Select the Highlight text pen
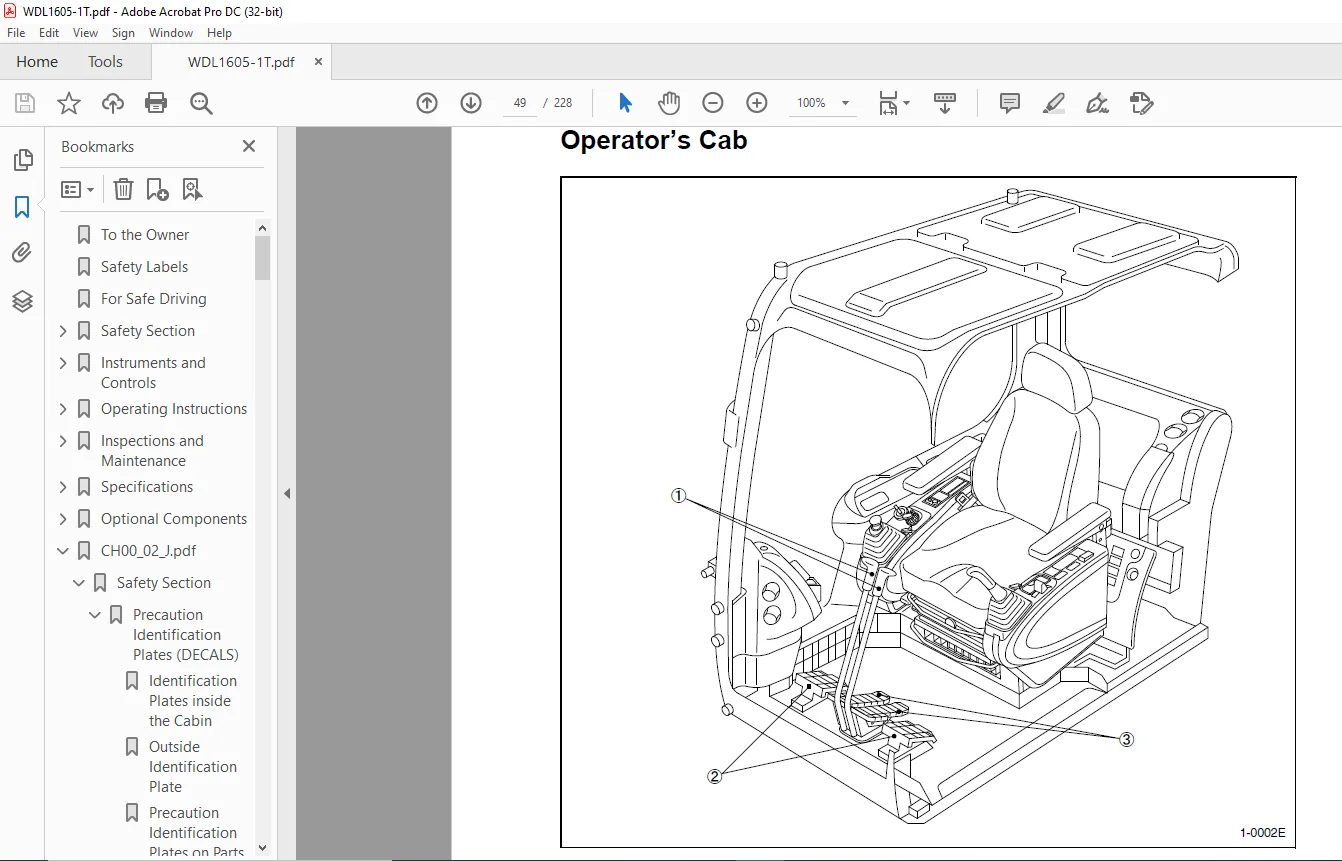Screen dimensions: 1342x861 (x=1053, y=103)
